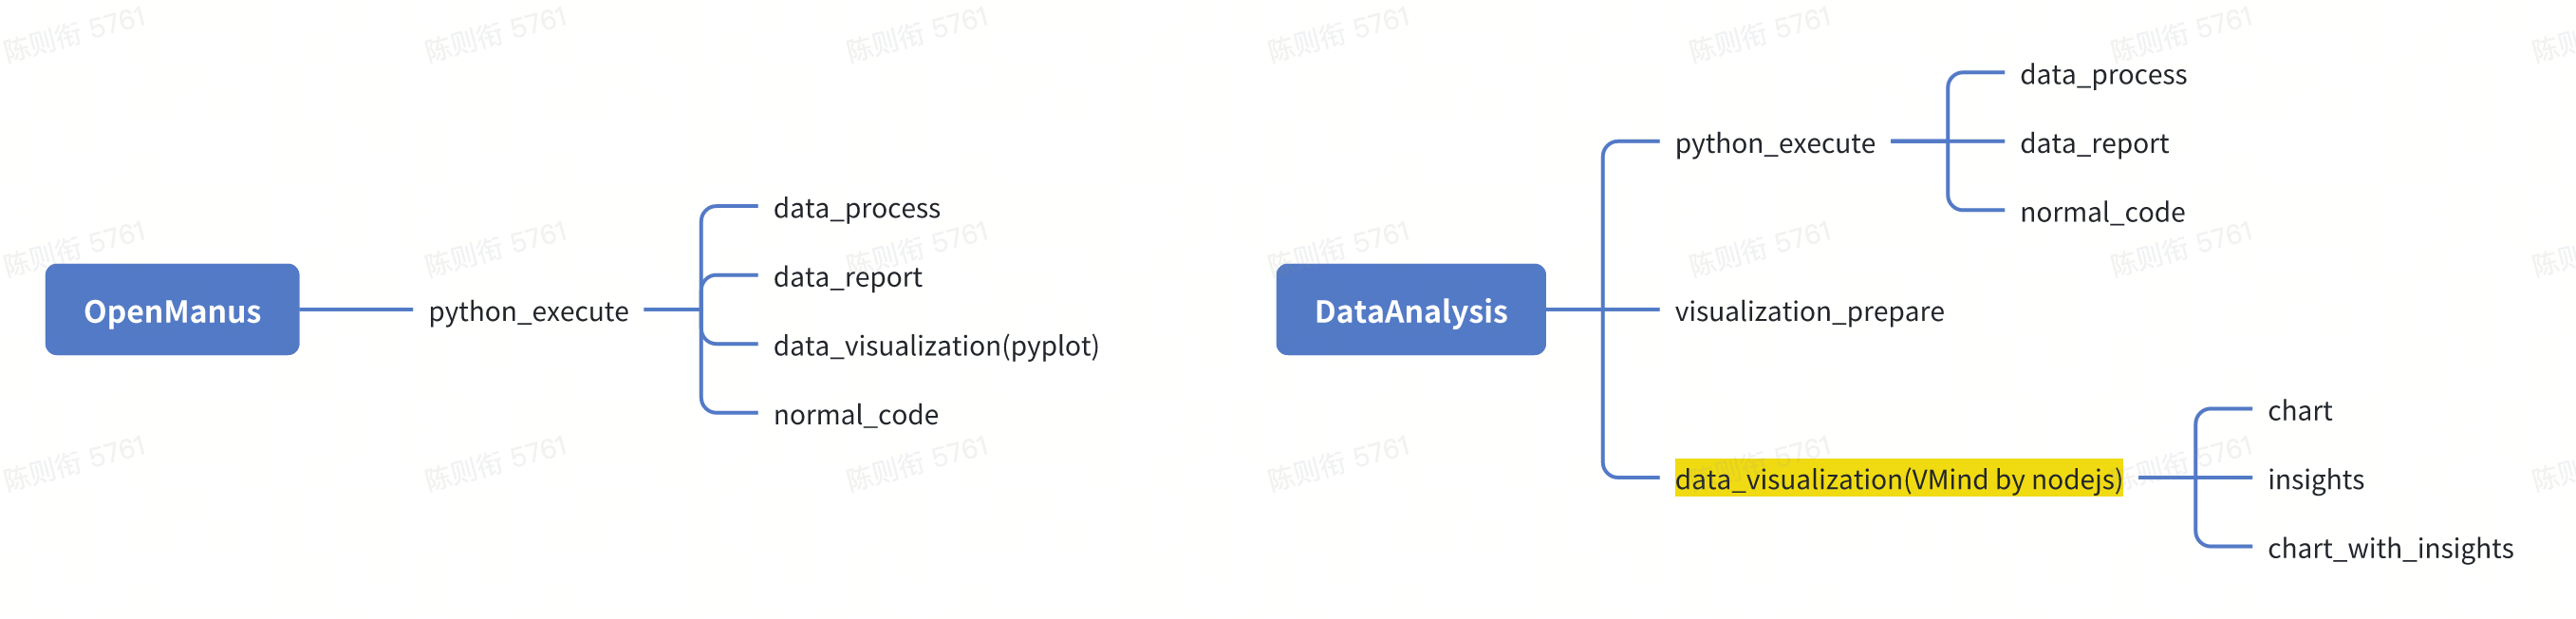Click data_process node under OpenManus
The image size is (2576, 619).
857,208
